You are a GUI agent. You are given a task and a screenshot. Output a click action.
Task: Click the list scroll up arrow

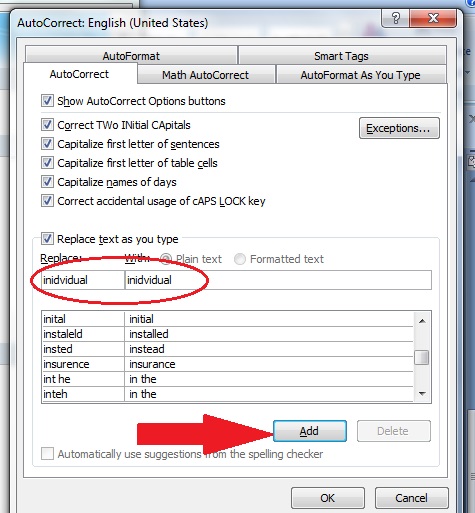[x=422, y=321]
